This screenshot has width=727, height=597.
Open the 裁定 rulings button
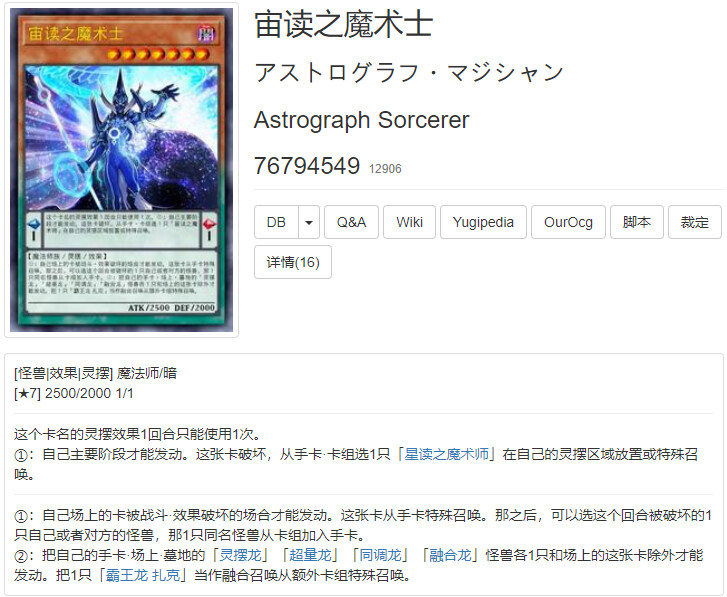tap(695, 222)
